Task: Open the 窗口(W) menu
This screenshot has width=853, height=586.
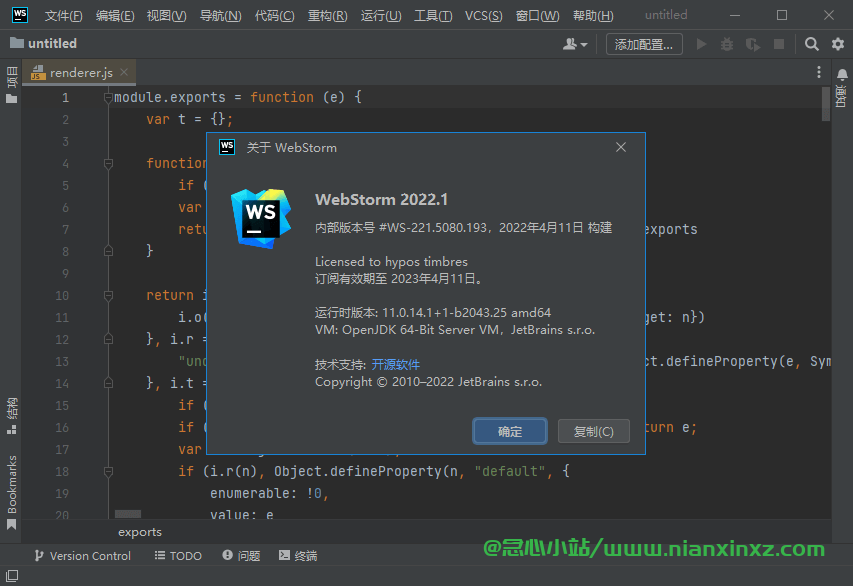Action: pos(537,16)
